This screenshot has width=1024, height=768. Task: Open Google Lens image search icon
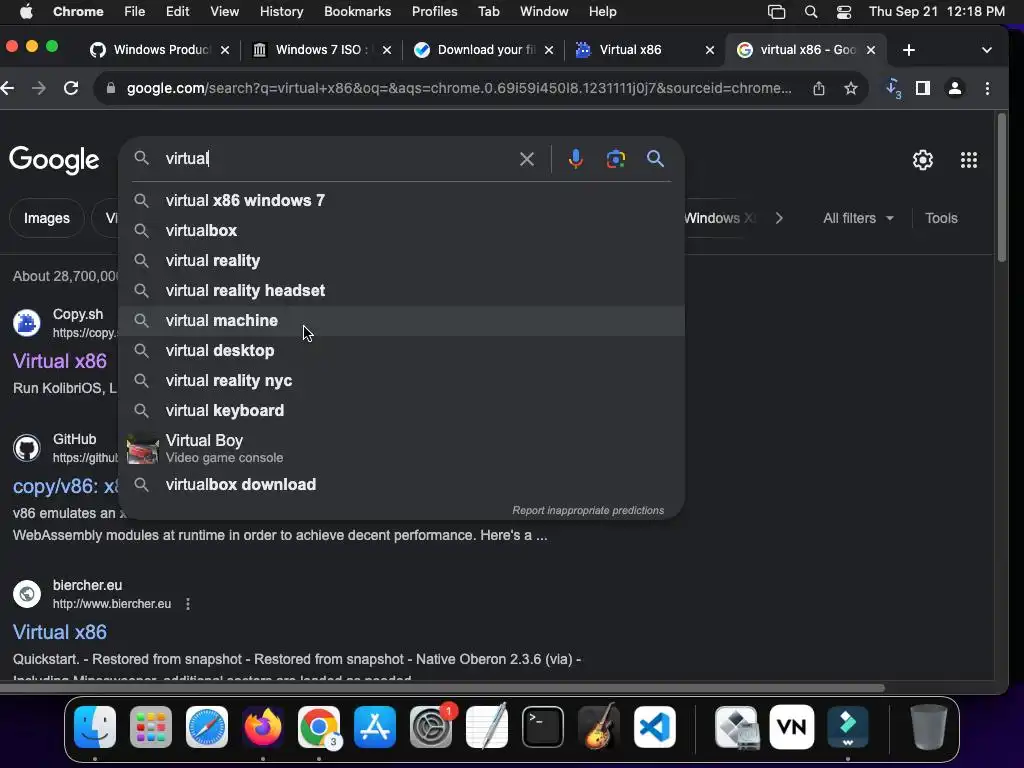click(615, 159)
